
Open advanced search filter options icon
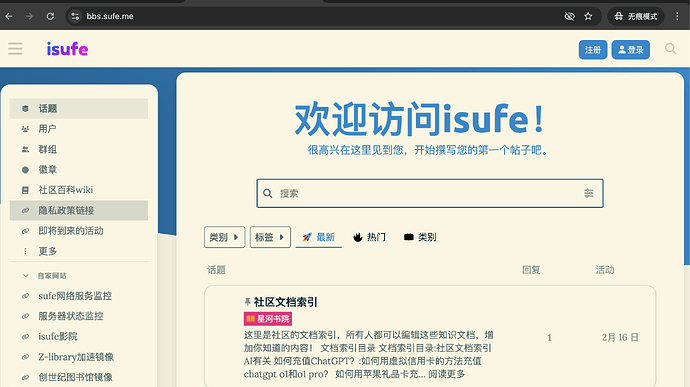[x=588, y=193]
